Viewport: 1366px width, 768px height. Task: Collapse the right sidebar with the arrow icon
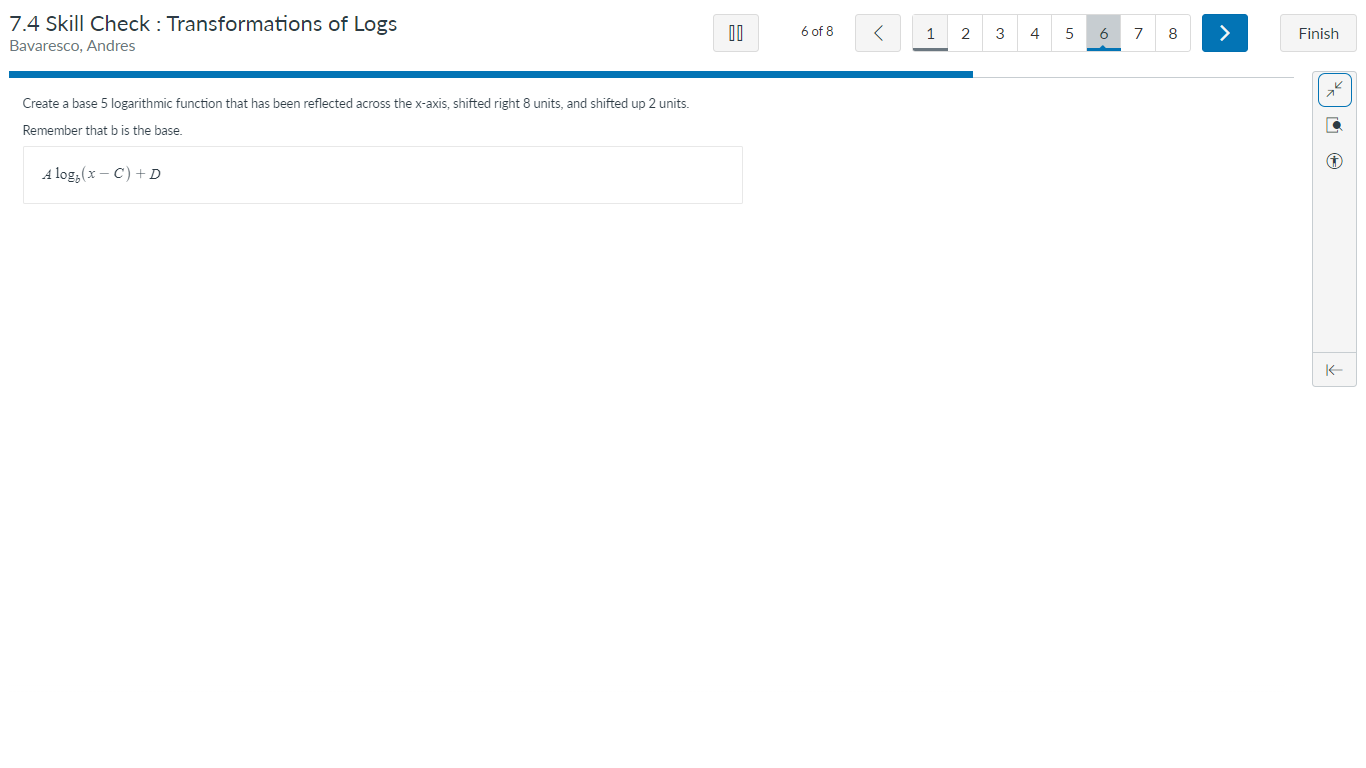click(x=1334, y=369)
